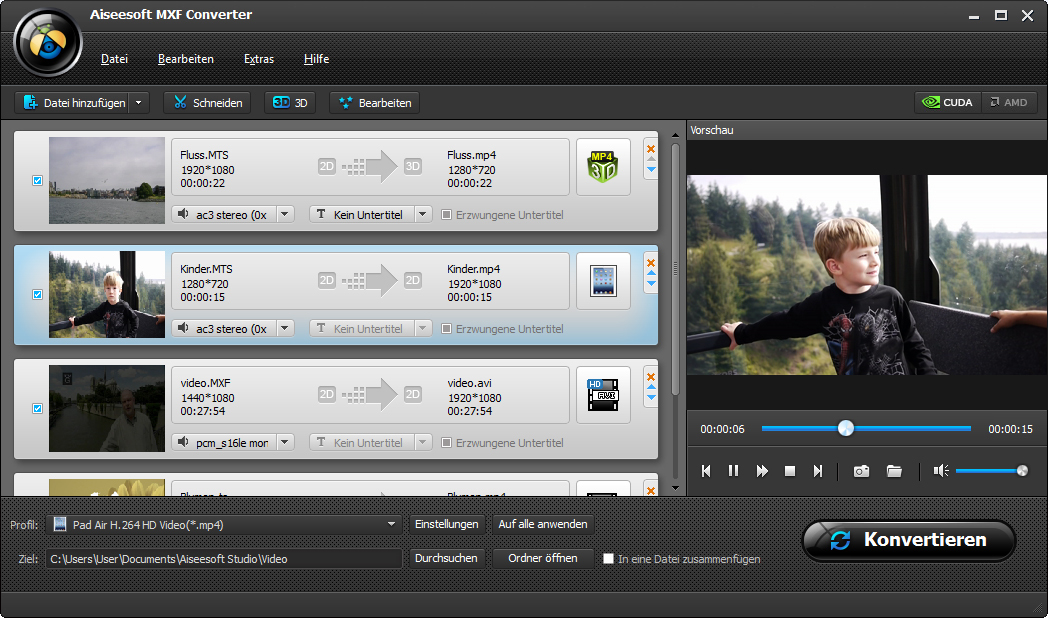This screenshot has height=618, width=1048.
Task: Mute the preview audio
Action: click(x=941, y=471)
